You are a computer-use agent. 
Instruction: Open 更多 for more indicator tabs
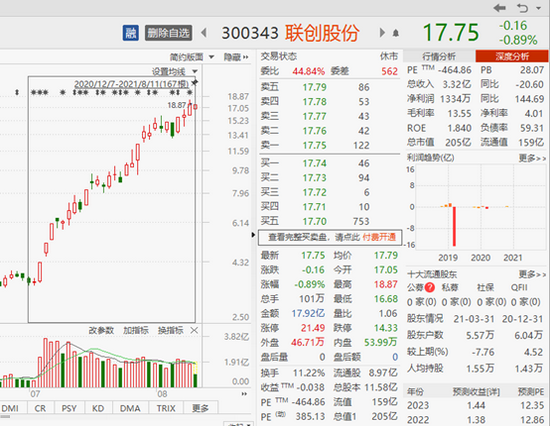[201, 408]
